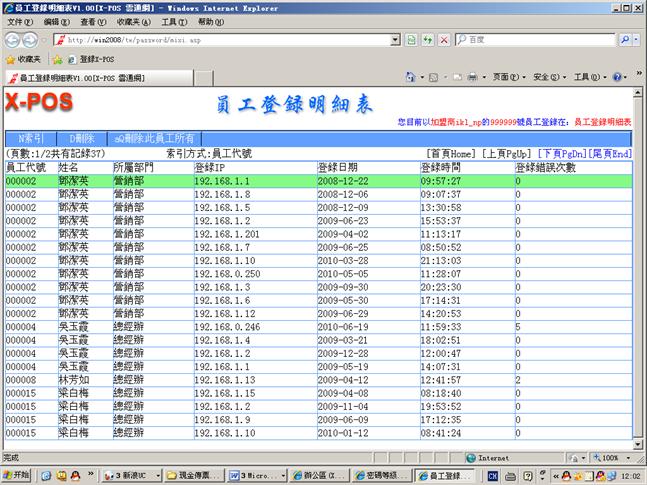Click the Refresh page icon

pos(428,40)
